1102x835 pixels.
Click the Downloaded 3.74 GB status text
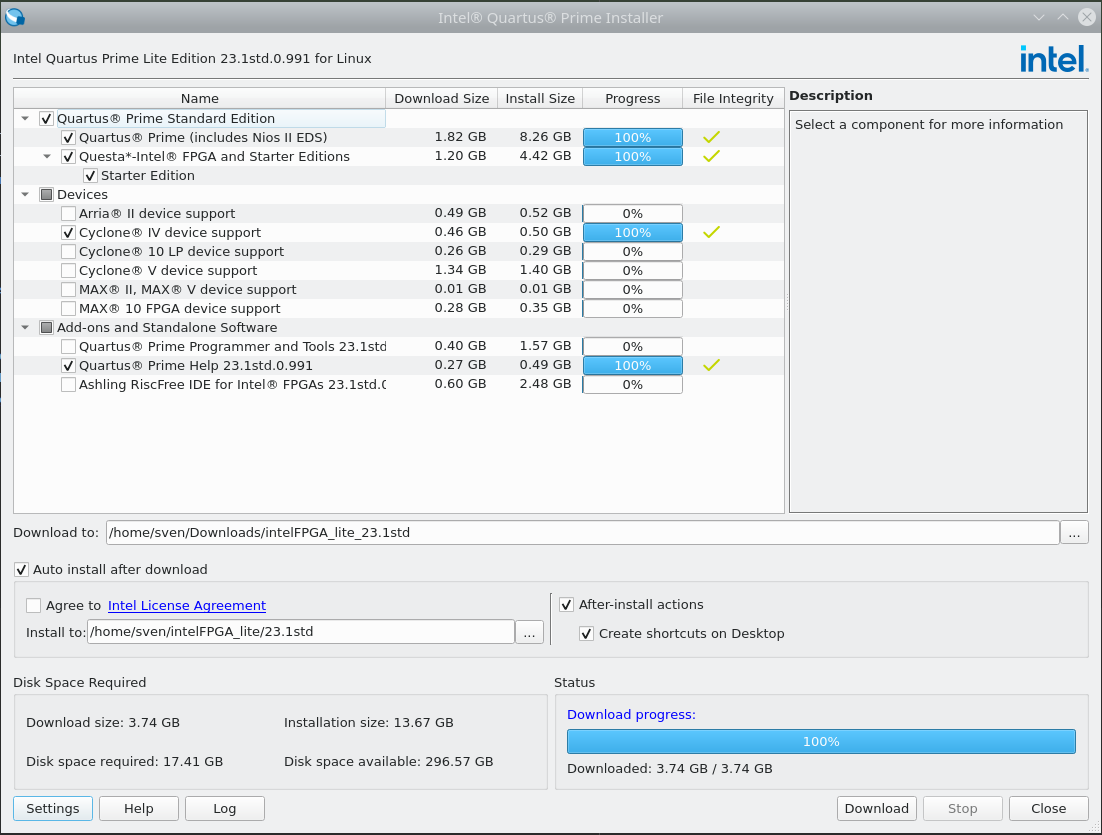tap(670, 768)
